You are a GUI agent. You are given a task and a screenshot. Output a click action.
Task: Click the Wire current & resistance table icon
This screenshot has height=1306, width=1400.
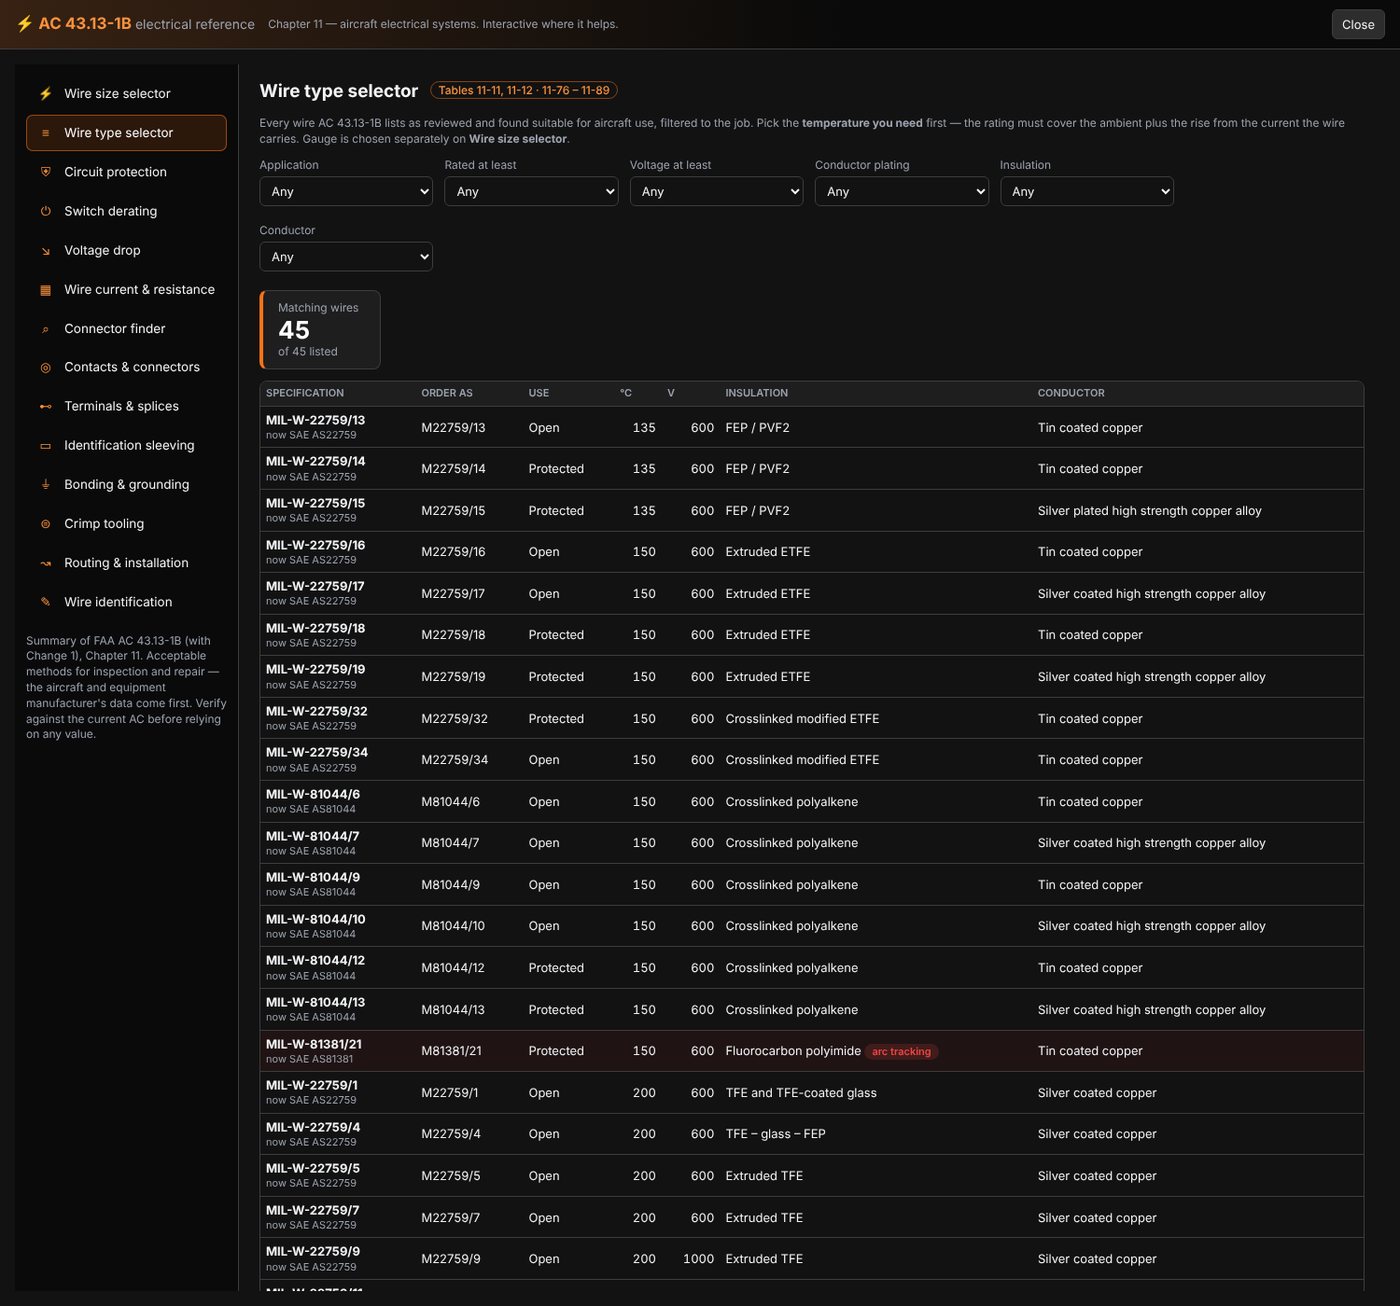coord(45,290)
